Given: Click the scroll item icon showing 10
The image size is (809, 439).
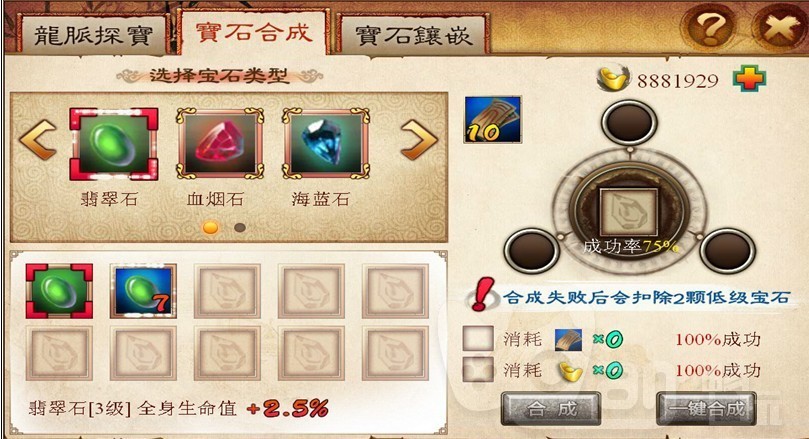Looking at the screenshot, I should tap(493, 120).
